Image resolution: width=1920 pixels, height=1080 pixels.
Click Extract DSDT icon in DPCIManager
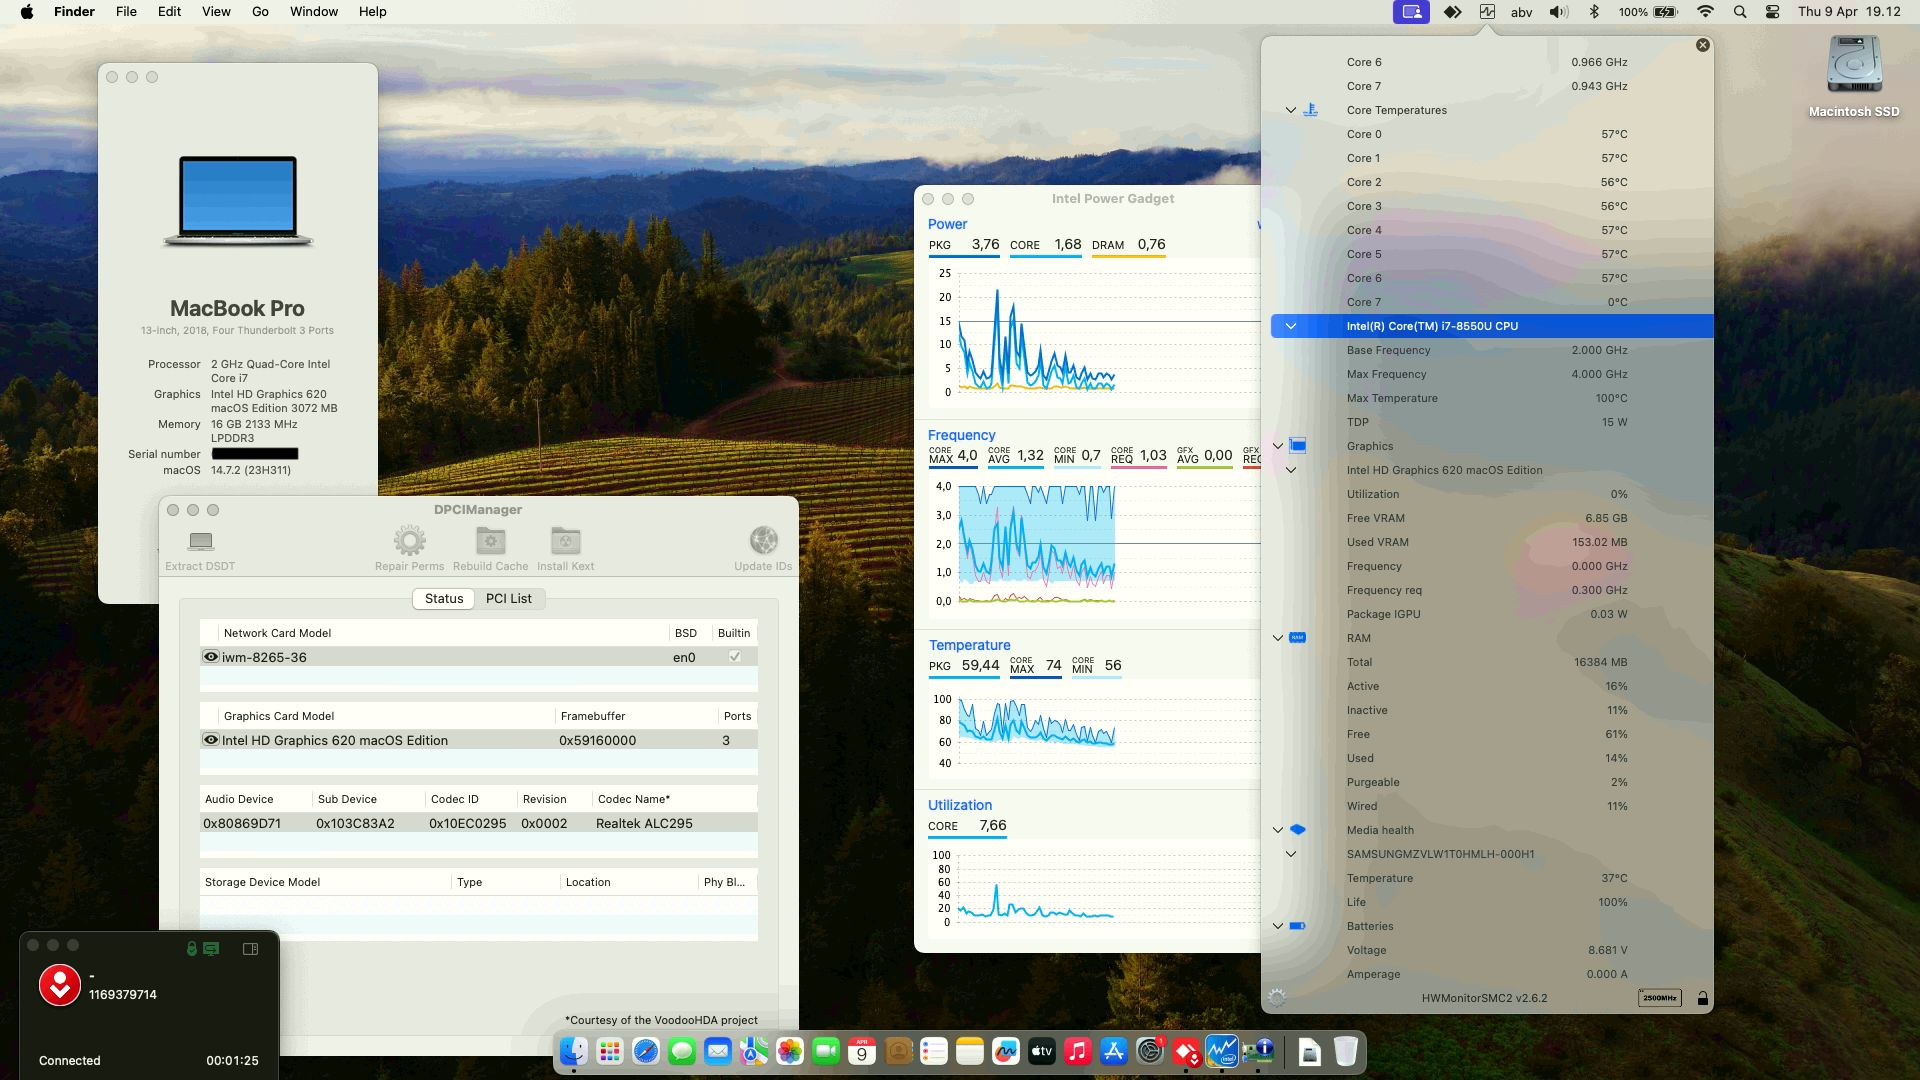[201, 541]
